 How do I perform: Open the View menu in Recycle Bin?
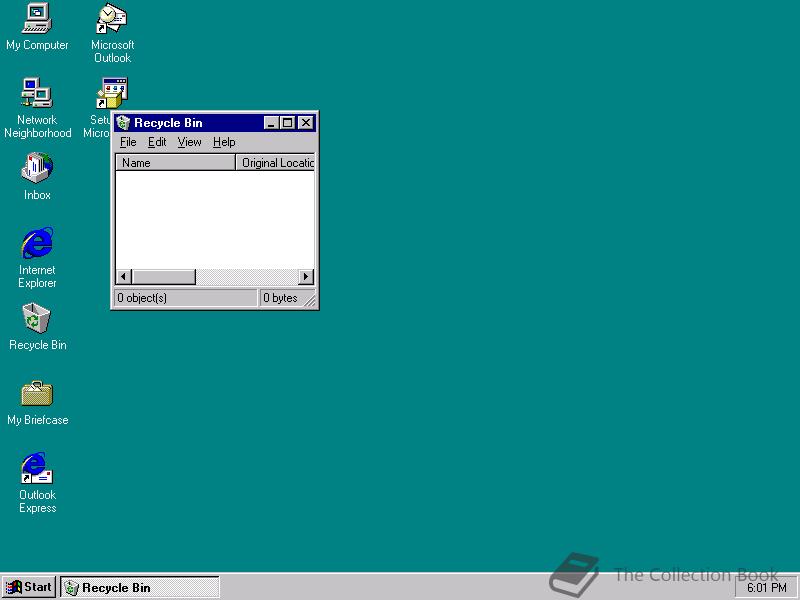pyautogui.click(x=189, y=142)
